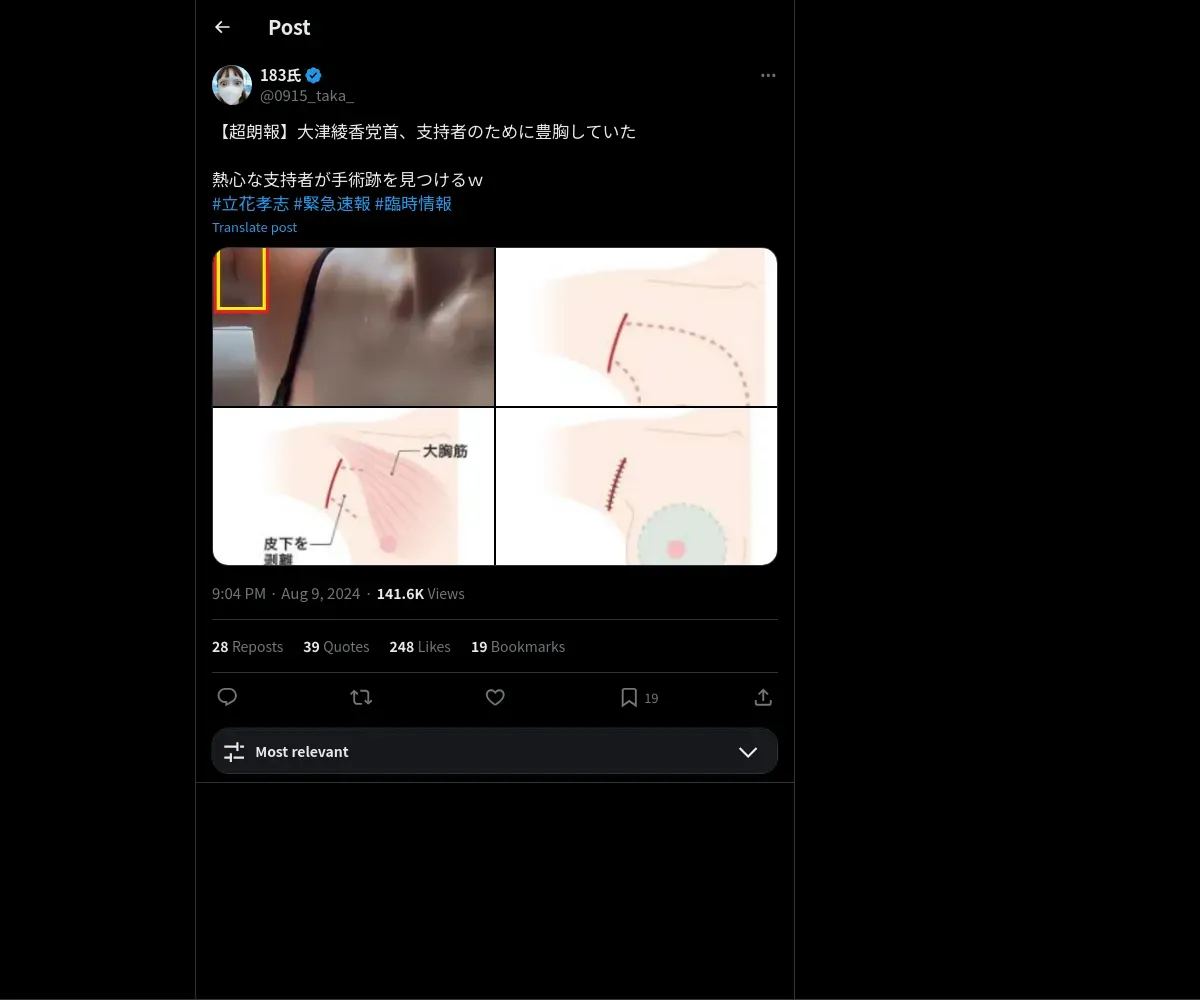This screenshot has height=1000, width=1200.
Task: Bookmark the post with bookmark icon
Action: point(629,697)
